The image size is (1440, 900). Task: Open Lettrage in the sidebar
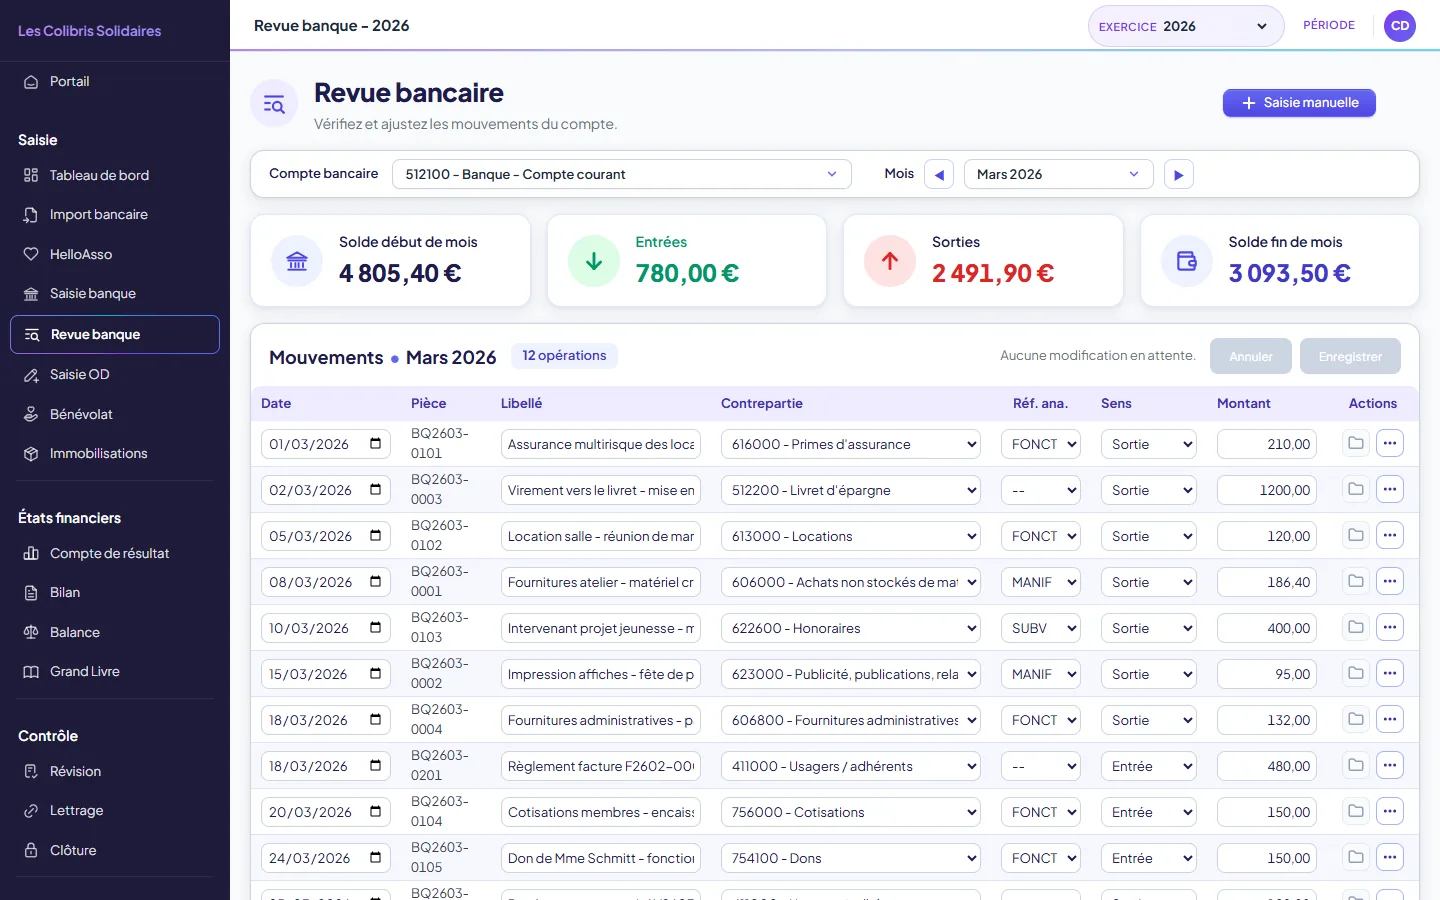115,811
